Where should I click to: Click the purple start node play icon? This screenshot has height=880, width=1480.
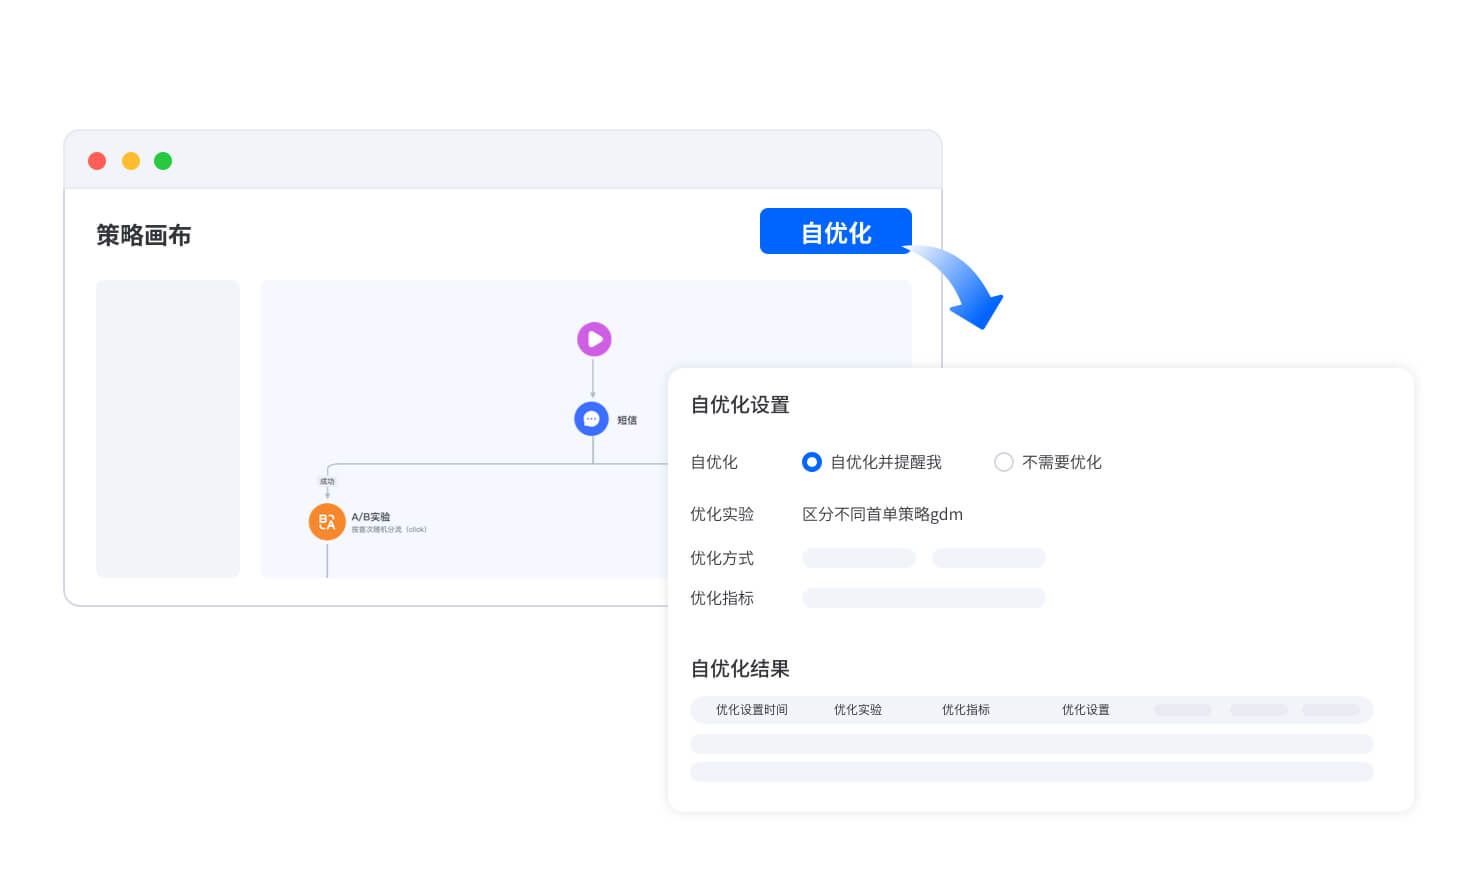pyautogui.click(x=594, y=339)
